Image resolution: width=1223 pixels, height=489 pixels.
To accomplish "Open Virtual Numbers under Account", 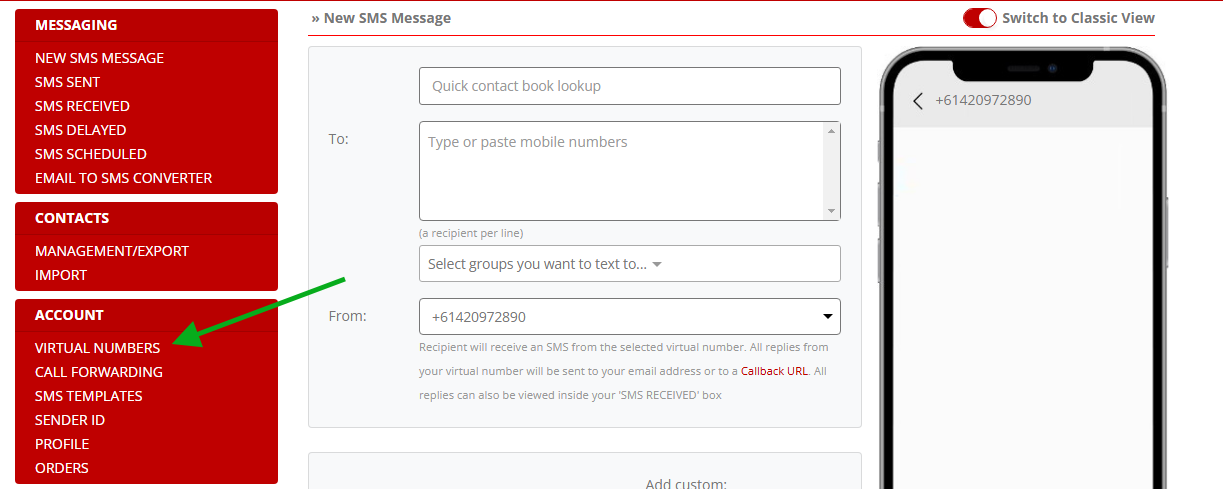I will tap(97, 348).
